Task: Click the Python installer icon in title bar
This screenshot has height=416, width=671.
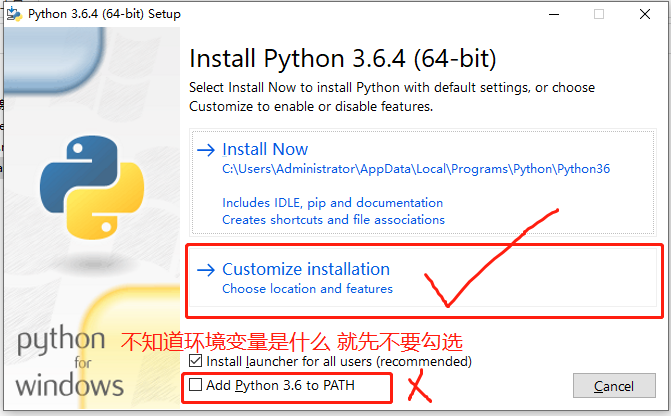Action: click(x=14, y=14)
